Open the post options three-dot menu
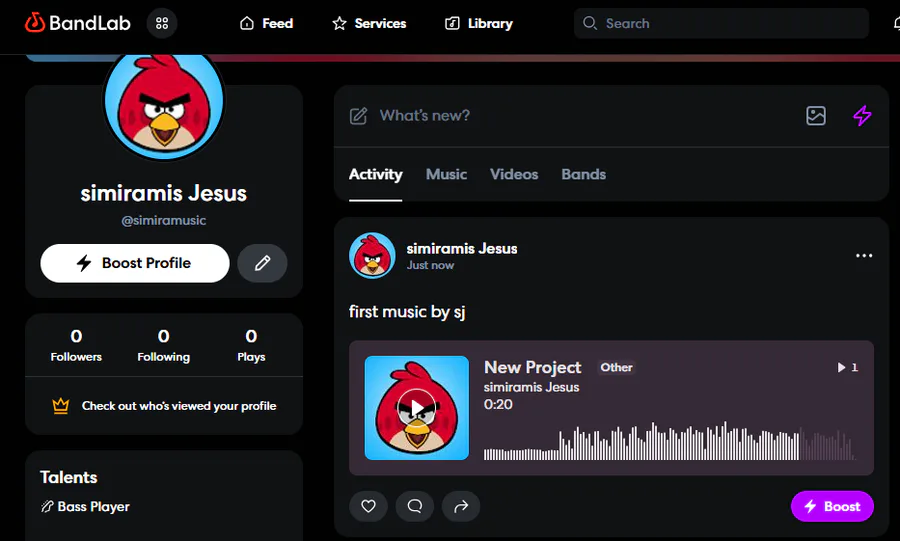The height and width of the screenshot is (541, 900). [864, 255]
